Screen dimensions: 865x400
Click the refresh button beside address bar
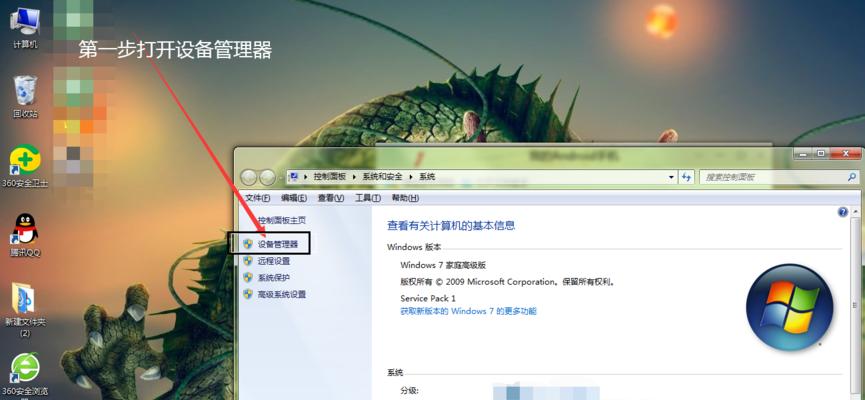pos(686,177)
